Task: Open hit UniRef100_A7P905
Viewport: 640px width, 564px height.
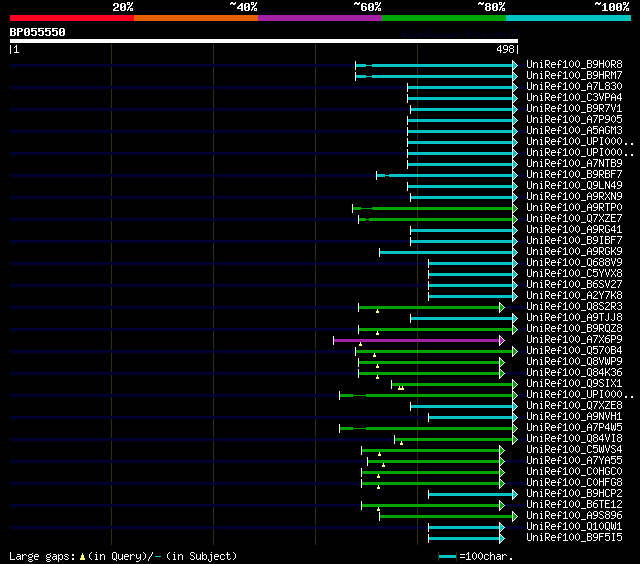Action: (x=574, y=120)
